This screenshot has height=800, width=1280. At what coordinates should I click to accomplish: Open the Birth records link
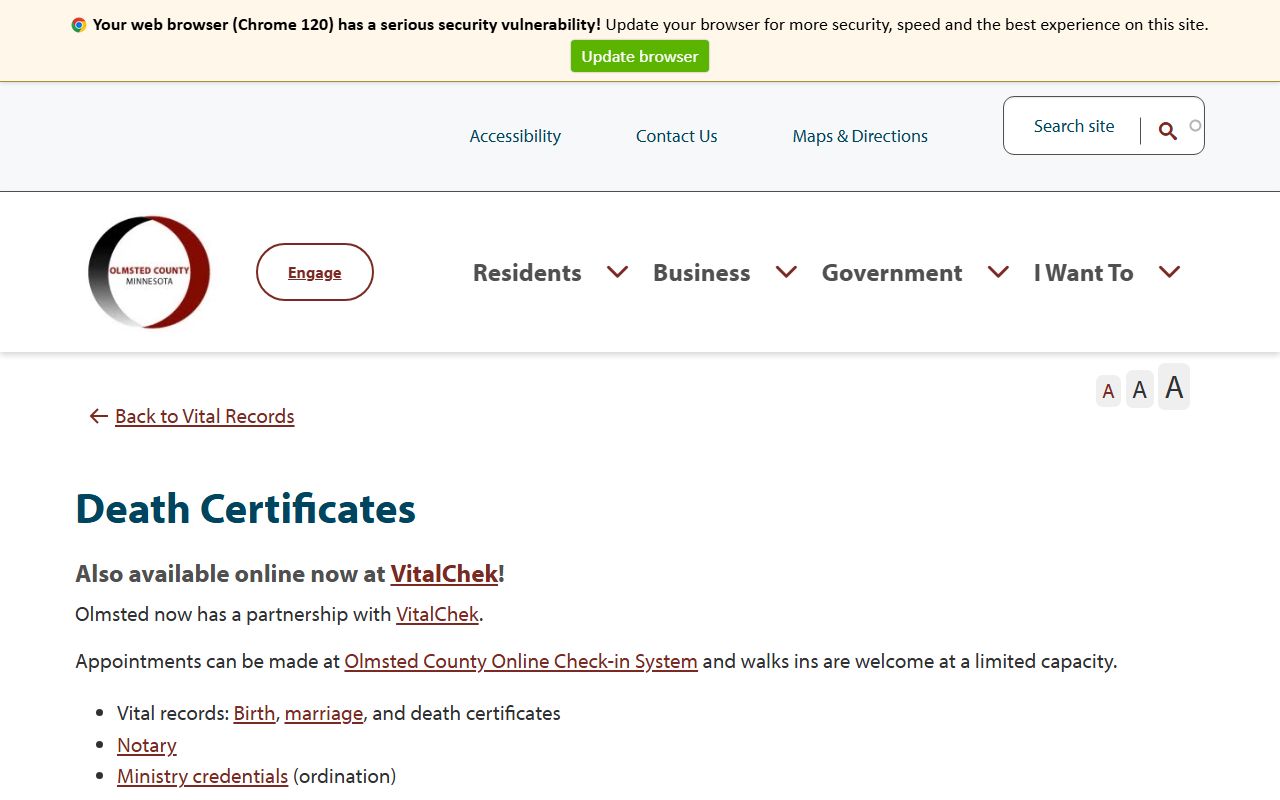[254, 713]
